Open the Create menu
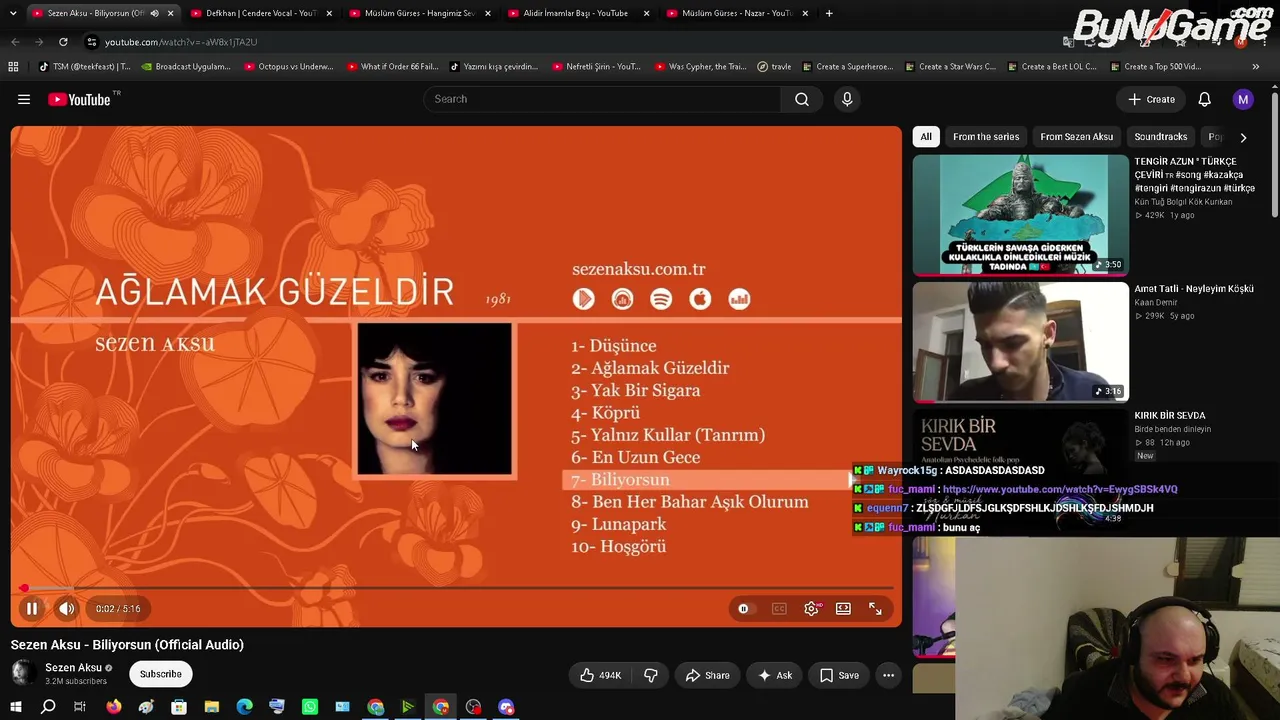This screenshot has height=720, width=1280. 1151,99
